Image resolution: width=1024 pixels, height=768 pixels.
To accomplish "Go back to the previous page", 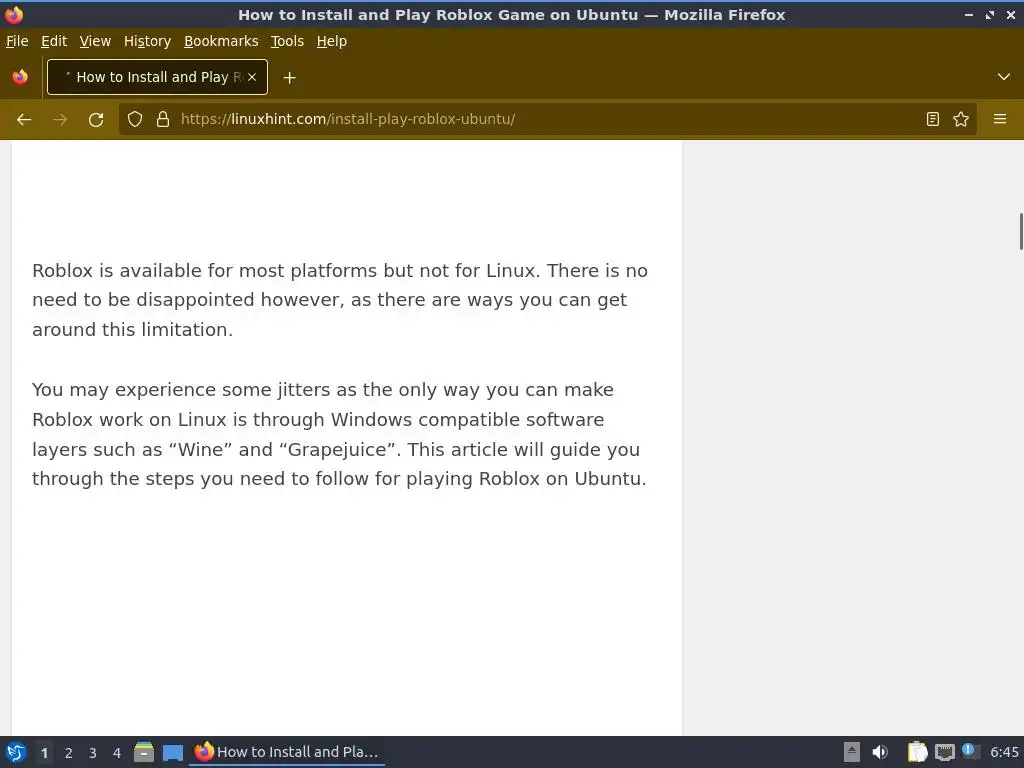I will [24, 120].
